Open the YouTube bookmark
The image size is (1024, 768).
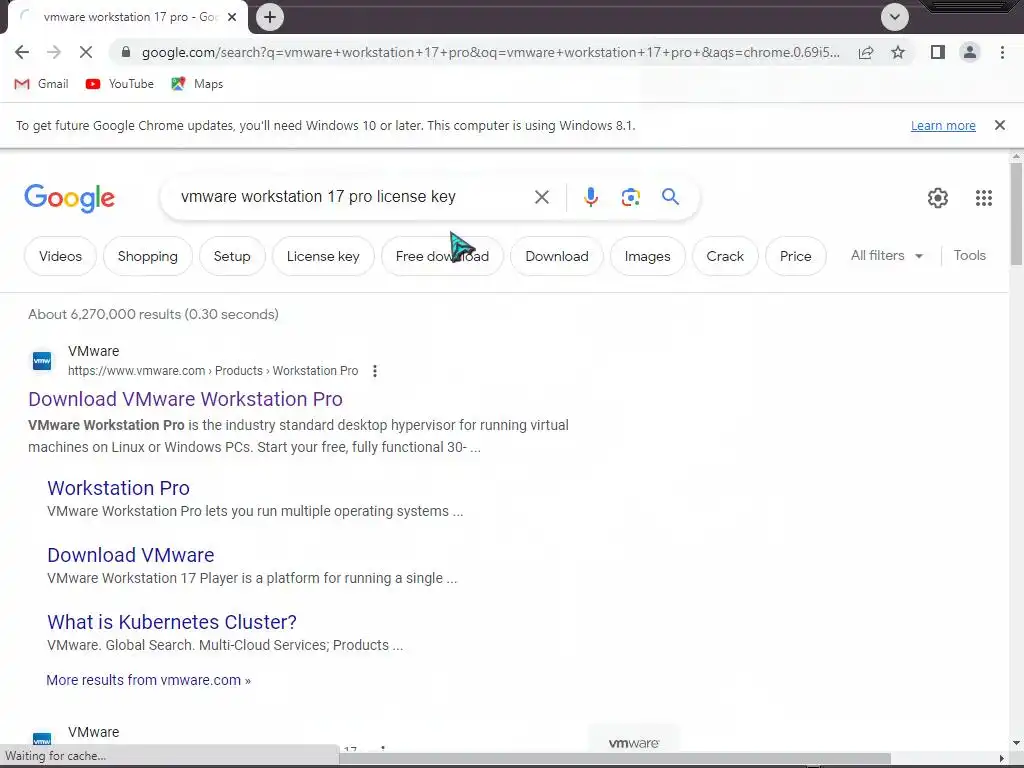120,84
